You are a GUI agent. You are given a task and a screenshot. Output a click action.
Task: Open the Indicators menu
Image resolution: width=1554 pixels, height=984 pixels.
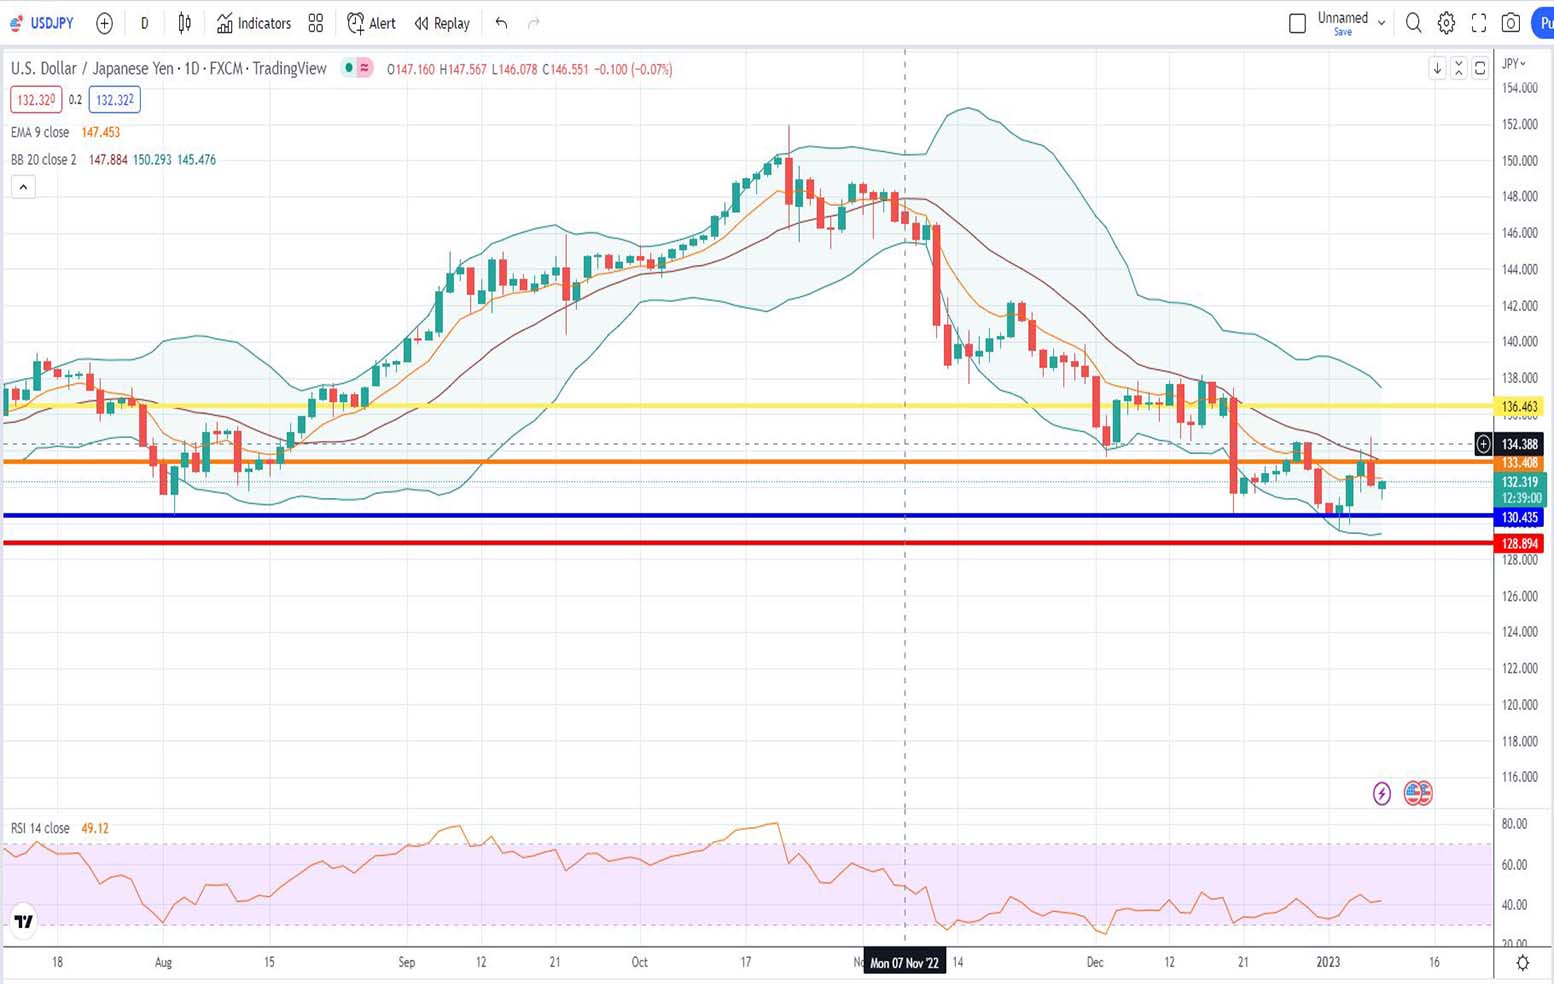pyautogui.click(x=254, y=23)
